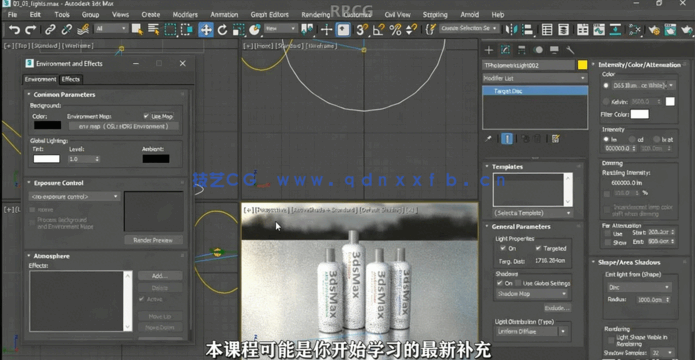Choose the Rectangular Selection Region tool

170,30
